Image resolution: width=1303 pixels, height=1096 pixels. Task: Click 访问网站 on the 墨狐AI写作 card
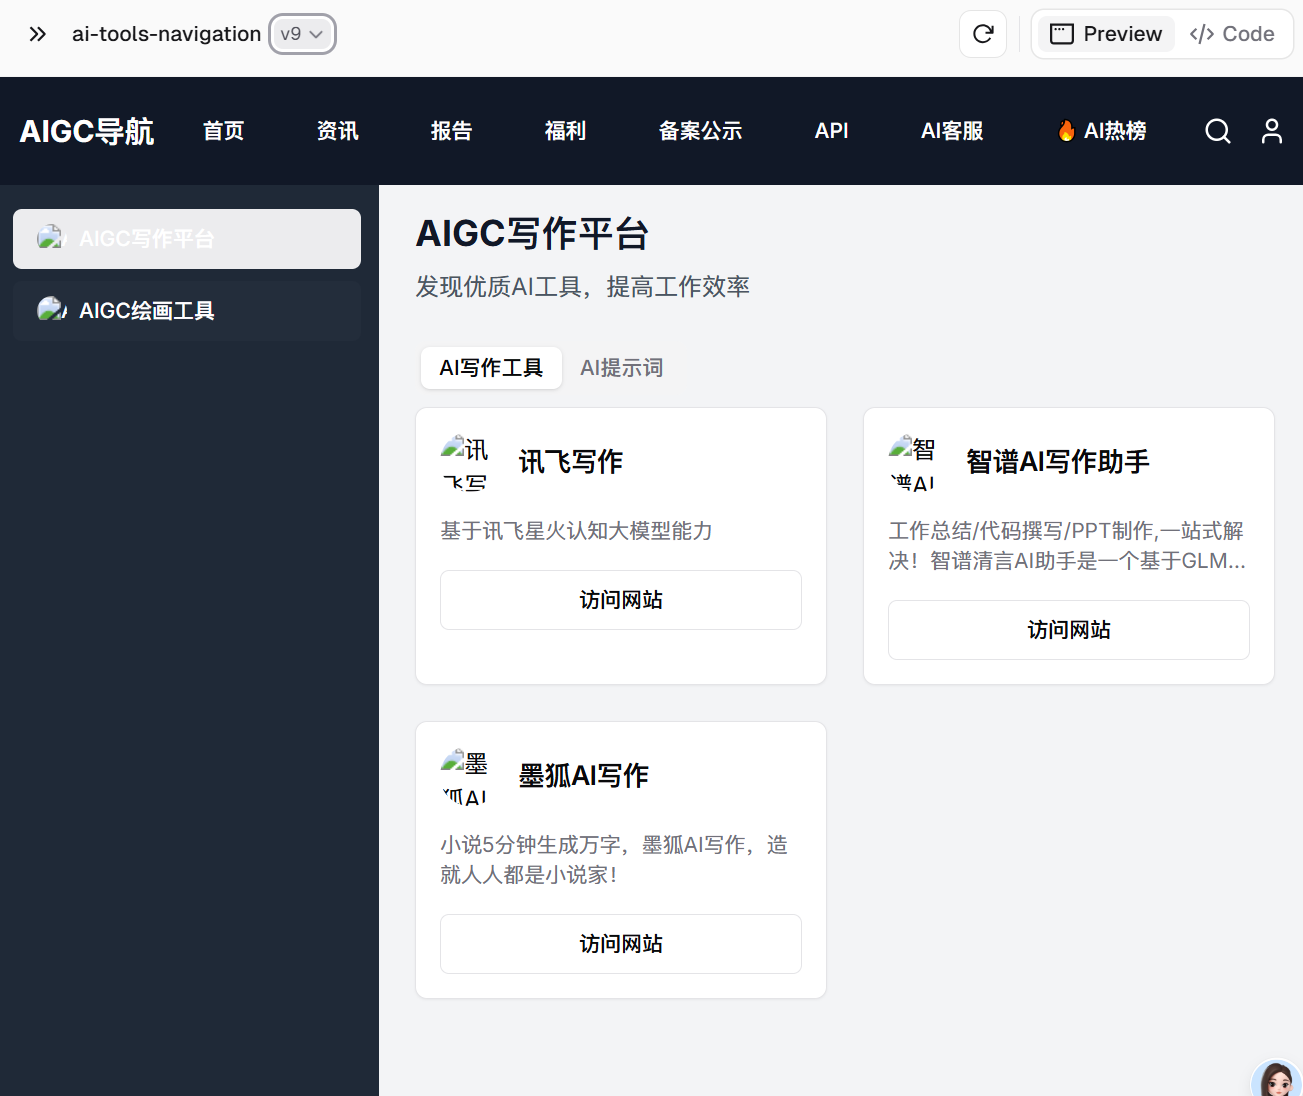[x=620, y=943]
